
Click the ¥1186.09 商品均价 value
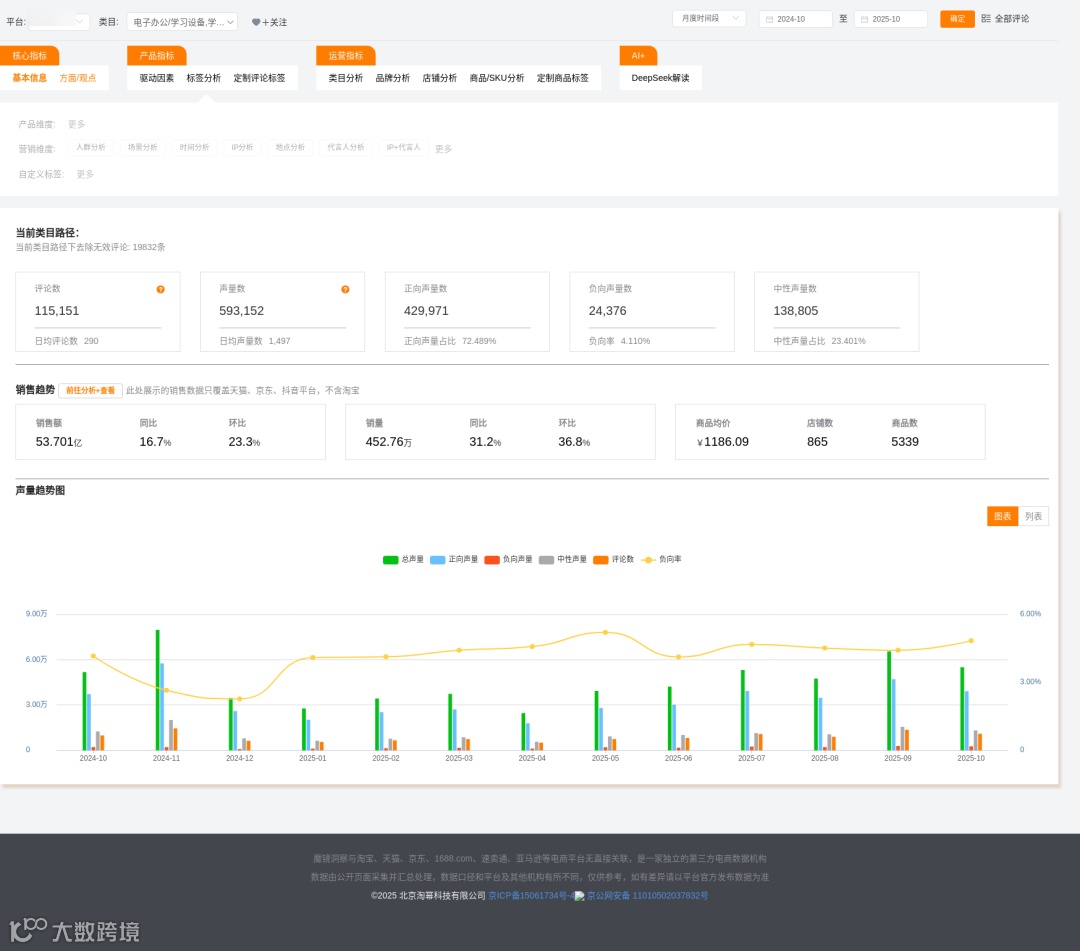pyautogui.click(x=723, y=442)
